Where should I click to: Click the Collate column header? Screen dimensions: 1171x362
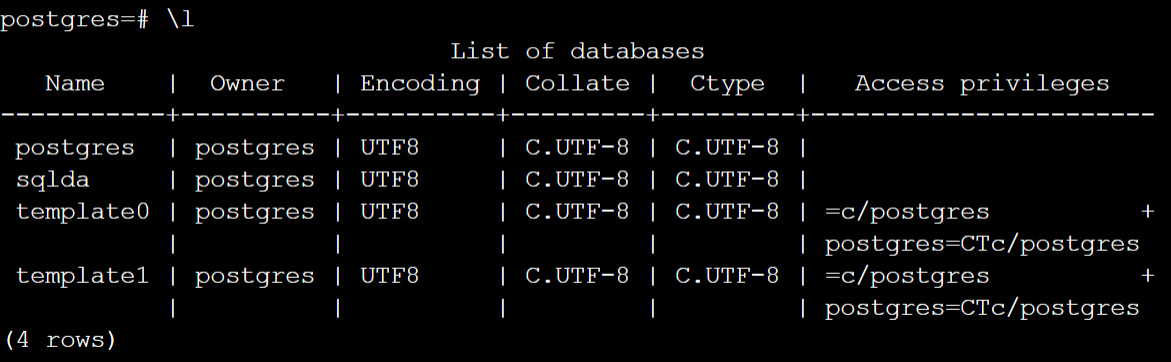(x=577, y=84)
